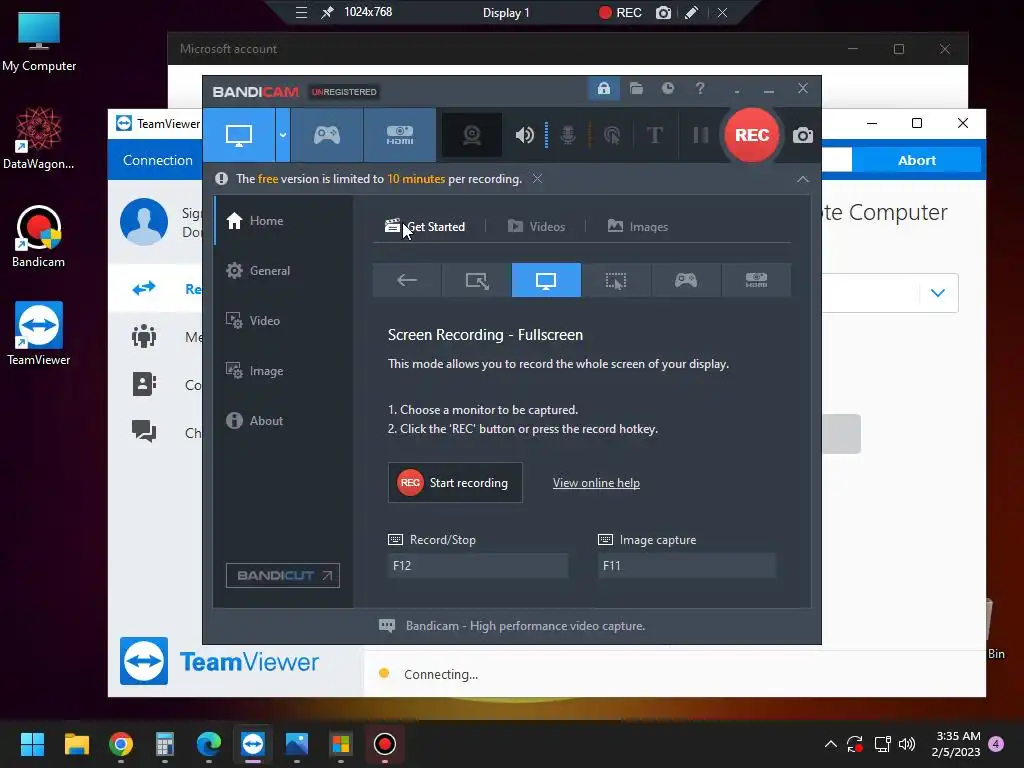Select fullscreen mode icon in selector row
The height and width of the screenshot is (768, 1024).
[546, 280]
